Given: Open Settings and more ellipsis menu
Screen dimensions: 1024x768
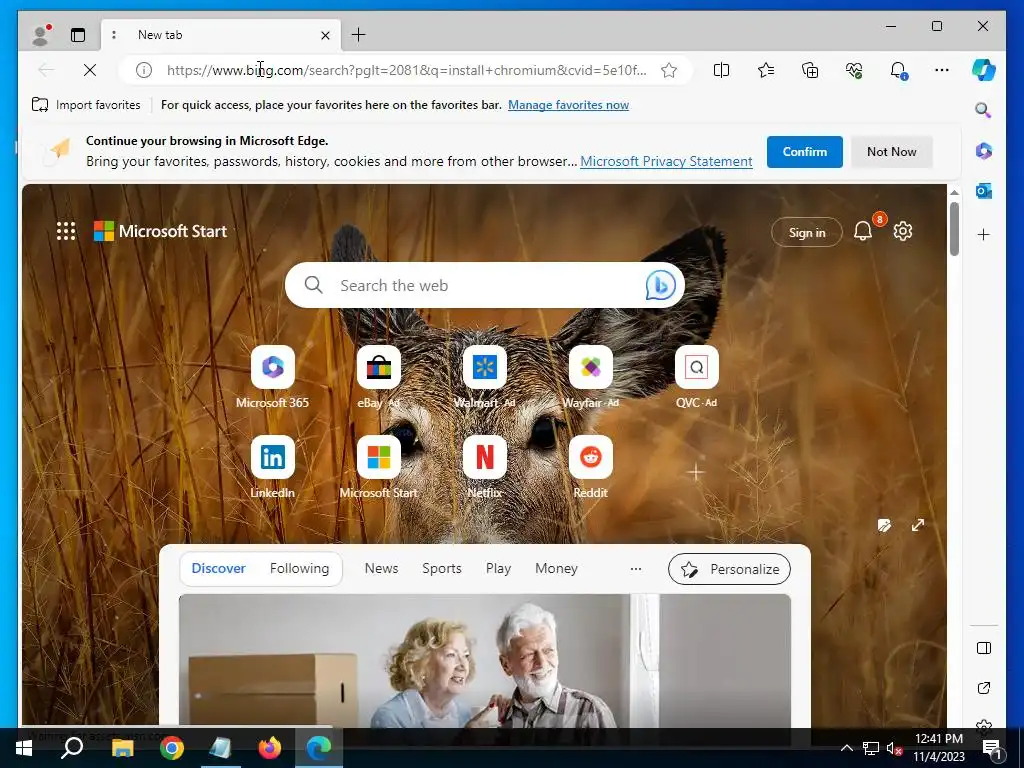Looking at the screenshot, I should tap(942, 70).
